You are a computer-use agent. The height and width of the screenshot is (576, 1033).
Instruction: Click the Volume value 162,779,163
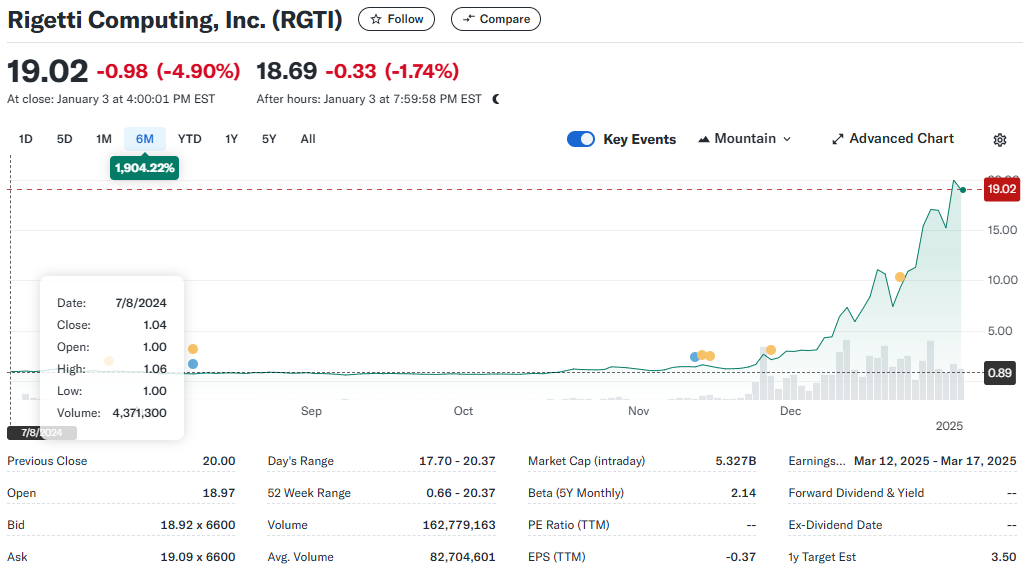click(x=459, y=525)
